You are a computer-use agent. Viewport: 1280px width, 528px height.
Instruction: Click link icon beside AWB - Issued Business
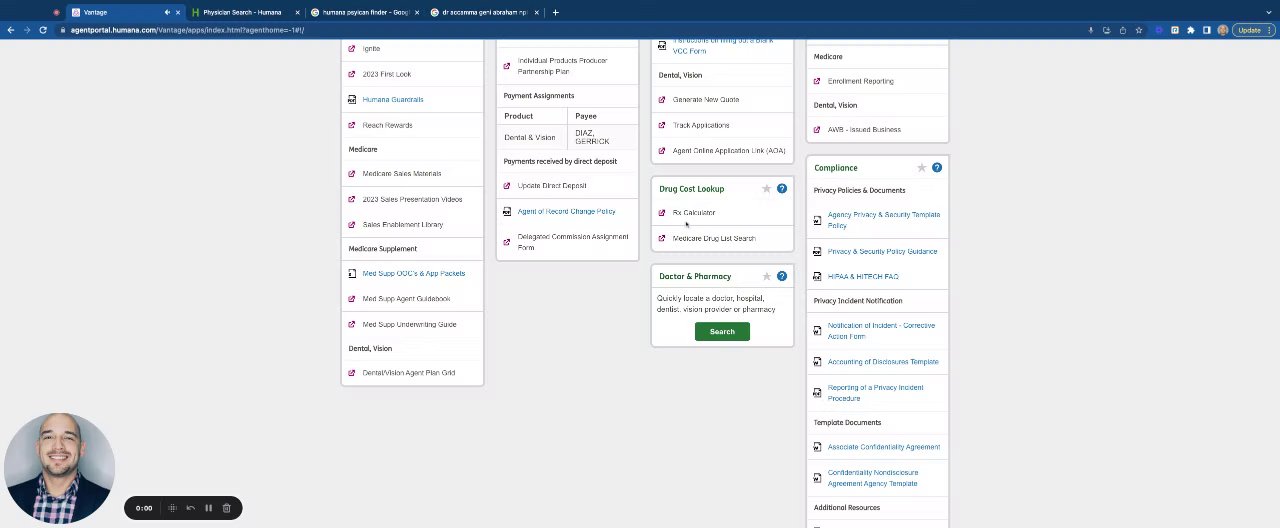click(x=817, y=130)
